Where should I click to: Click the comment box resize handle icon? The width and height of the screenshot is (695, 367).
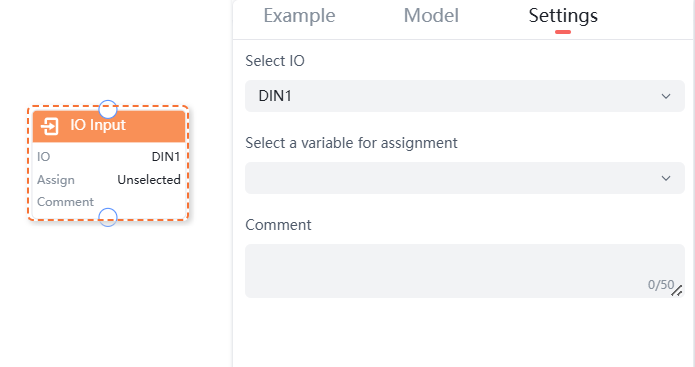pyautogui.click(x=676, y=291)
